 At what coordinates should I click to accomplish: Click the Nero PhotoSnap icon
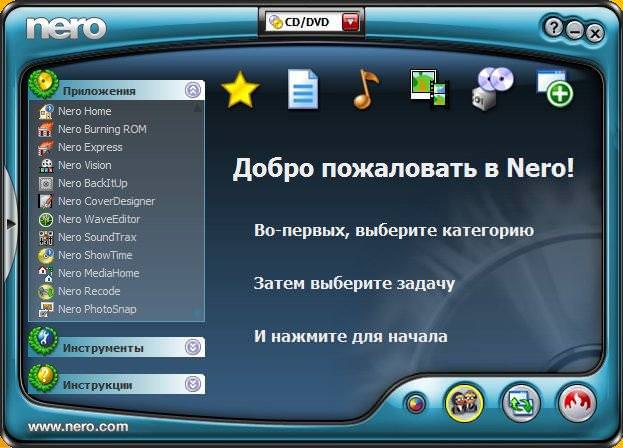click(x=46, y=309)
